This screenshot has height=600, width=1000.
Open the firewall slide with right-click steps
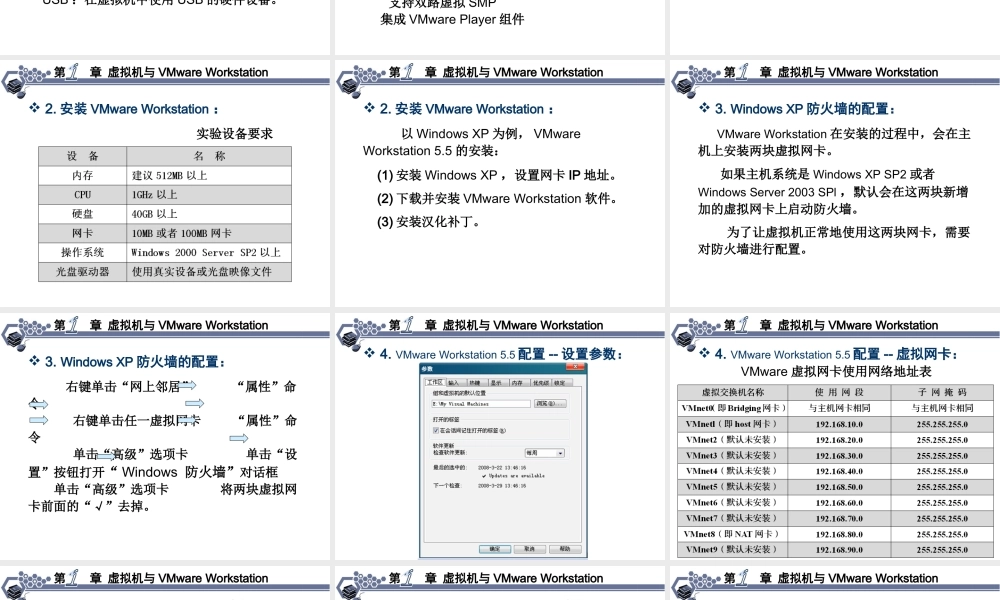pos(165,436)
